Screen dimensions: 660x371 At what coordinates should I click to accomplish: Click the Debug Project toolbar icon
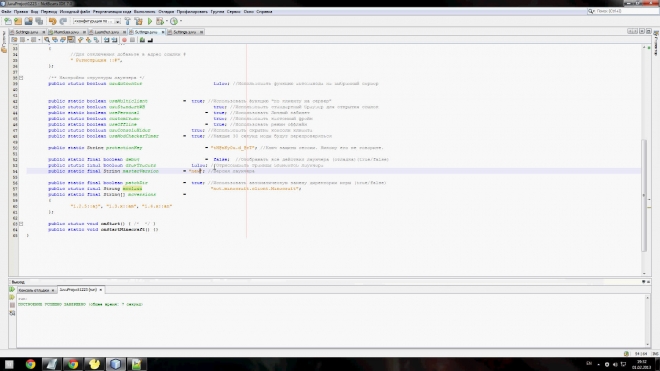click(160, 21)
